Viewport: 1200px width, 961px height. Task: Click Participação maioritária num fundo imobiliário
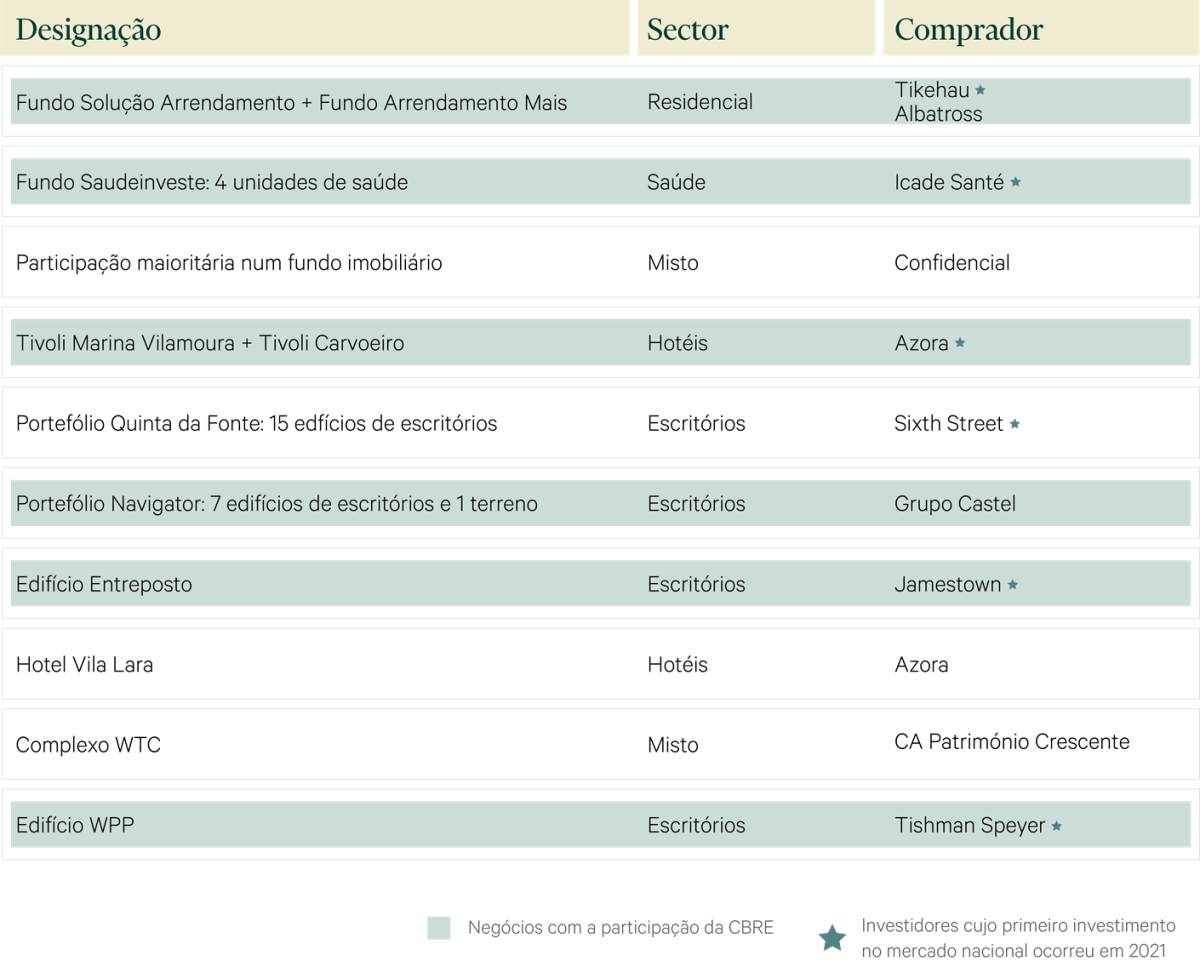229,263
